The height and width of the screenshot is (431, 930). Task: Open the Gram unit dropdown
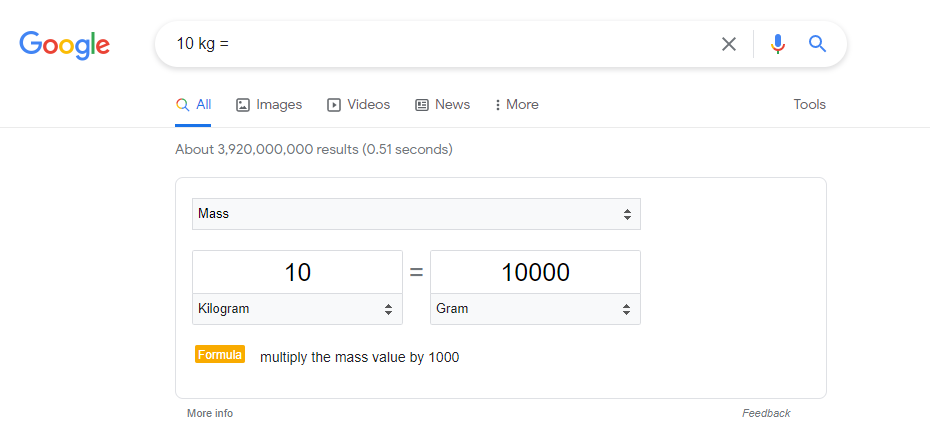point(535,309)
